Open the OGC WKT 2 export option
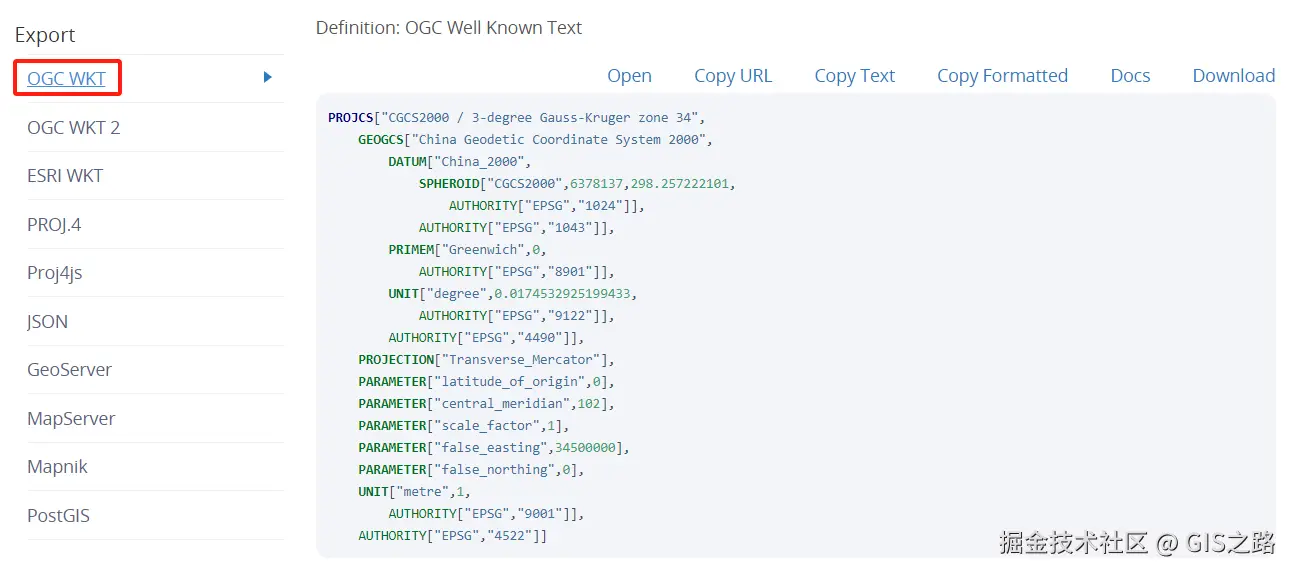Image resolution: width=1294 pixels, height=575 pixels. coord(73,127)
